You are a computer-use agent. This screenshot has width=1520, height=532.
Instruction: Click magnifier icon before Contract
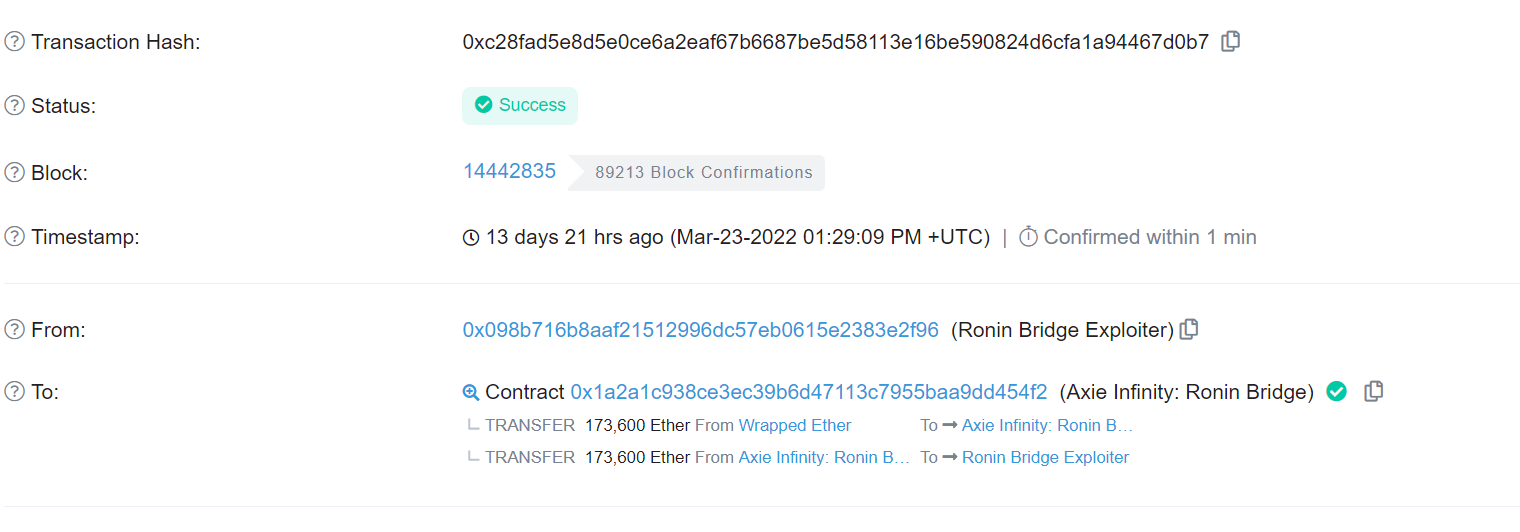(x=471, y=392)
